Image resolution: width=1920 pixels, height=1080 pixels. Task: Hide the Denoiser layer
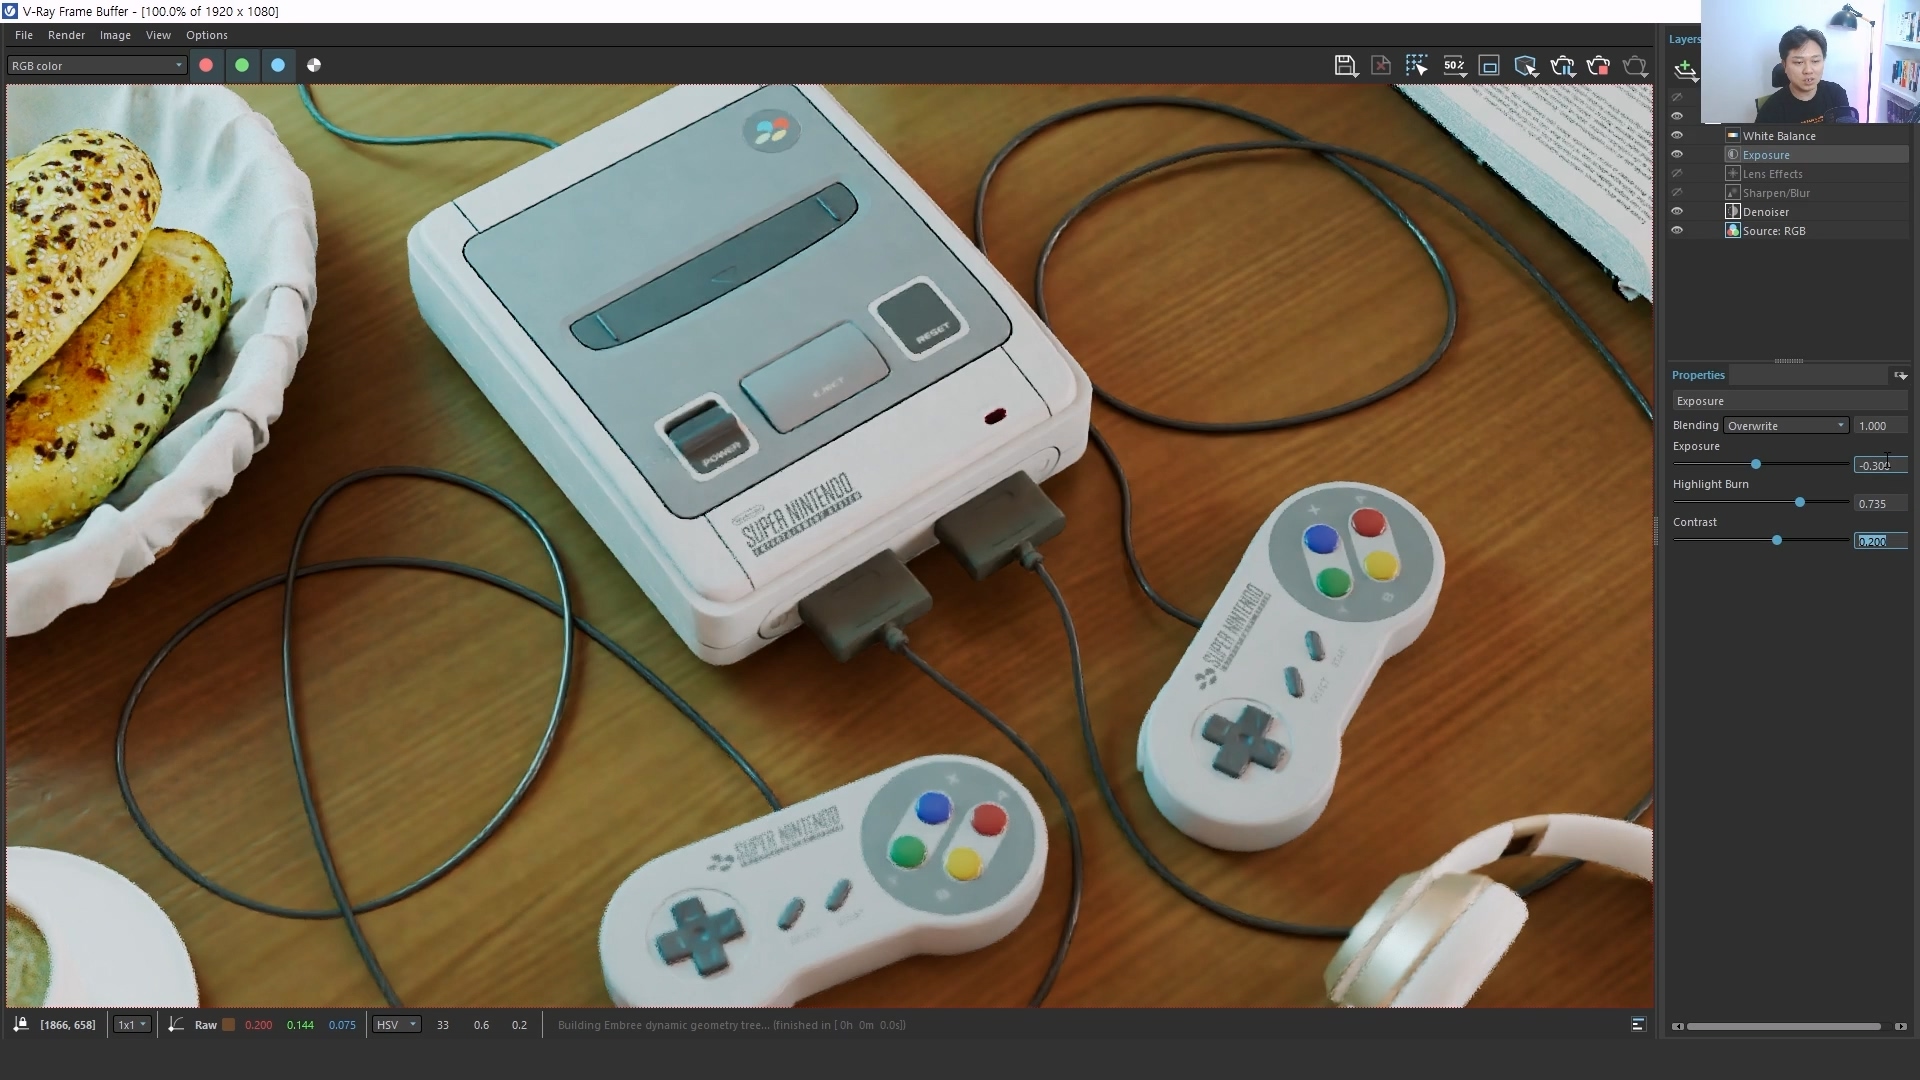coord(1677,211)
